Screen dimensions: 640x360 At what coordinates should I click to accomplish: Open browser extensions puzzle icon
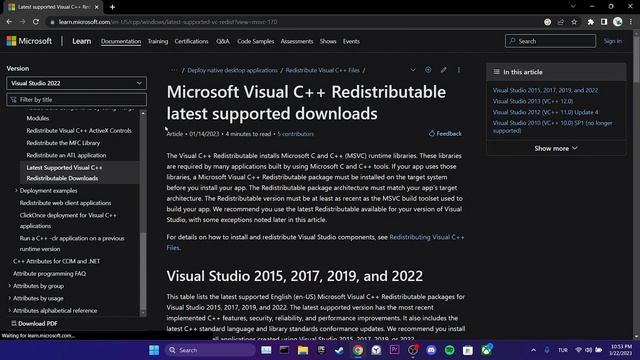(x=591, y=22)
